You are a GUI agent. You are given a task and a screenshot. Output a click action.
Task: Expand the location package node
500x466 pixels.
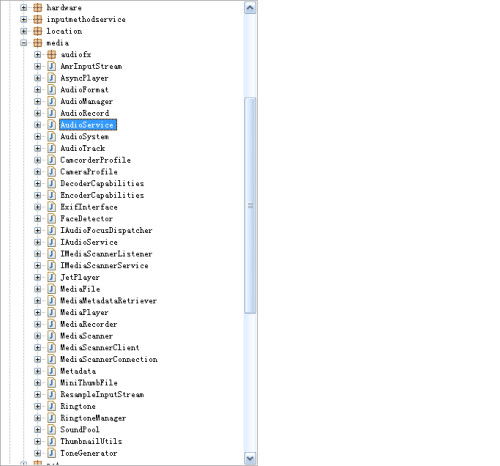(x=24, y=31)
